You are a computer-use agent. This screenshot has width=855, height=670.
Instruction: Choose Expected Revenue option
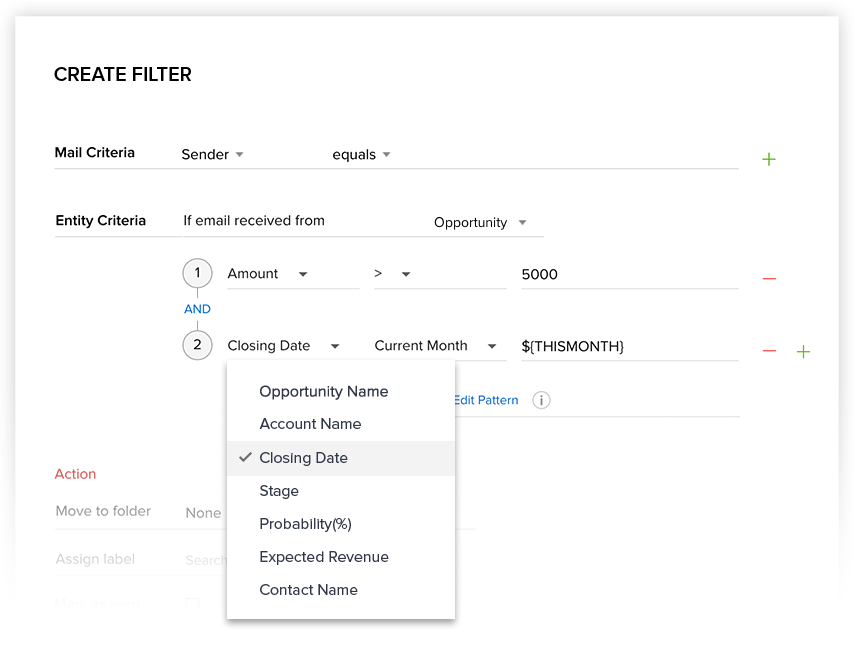323,557
